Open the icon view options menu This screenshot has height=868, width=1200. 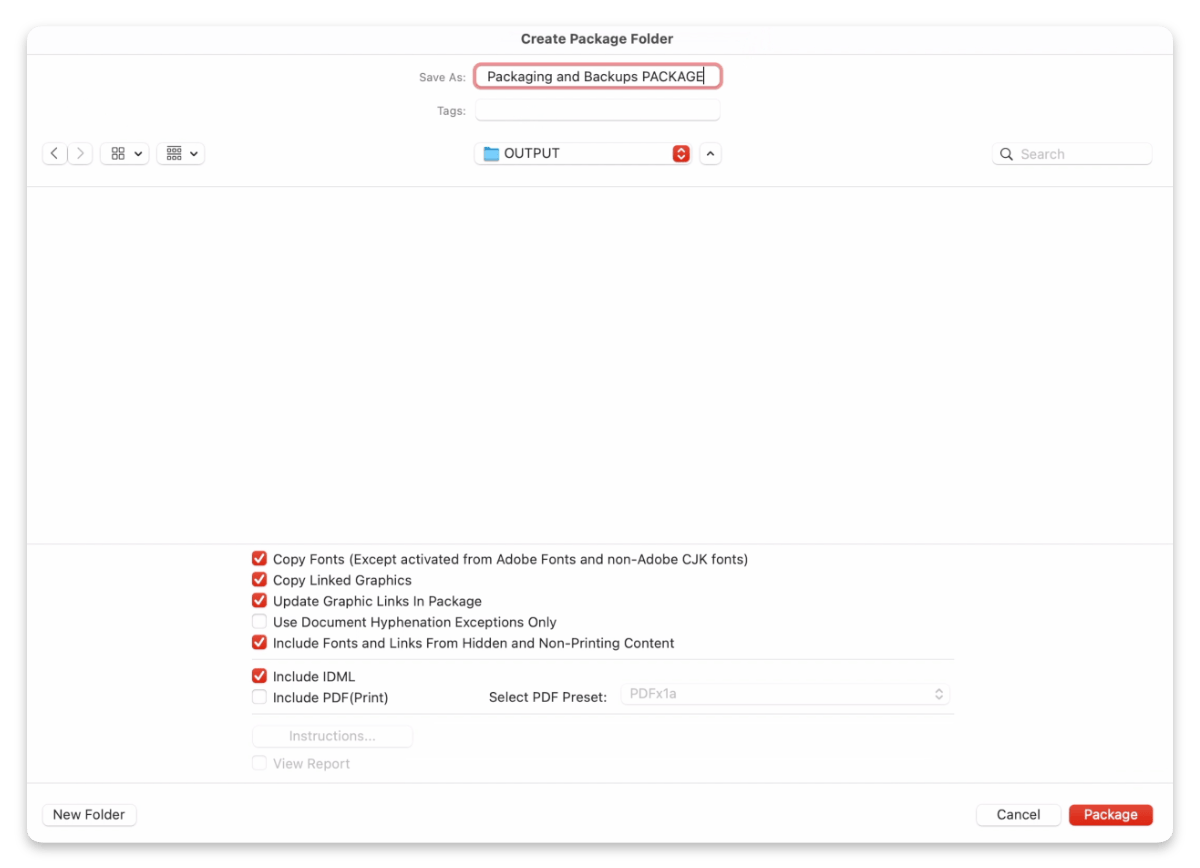click(x=125, y=154)
